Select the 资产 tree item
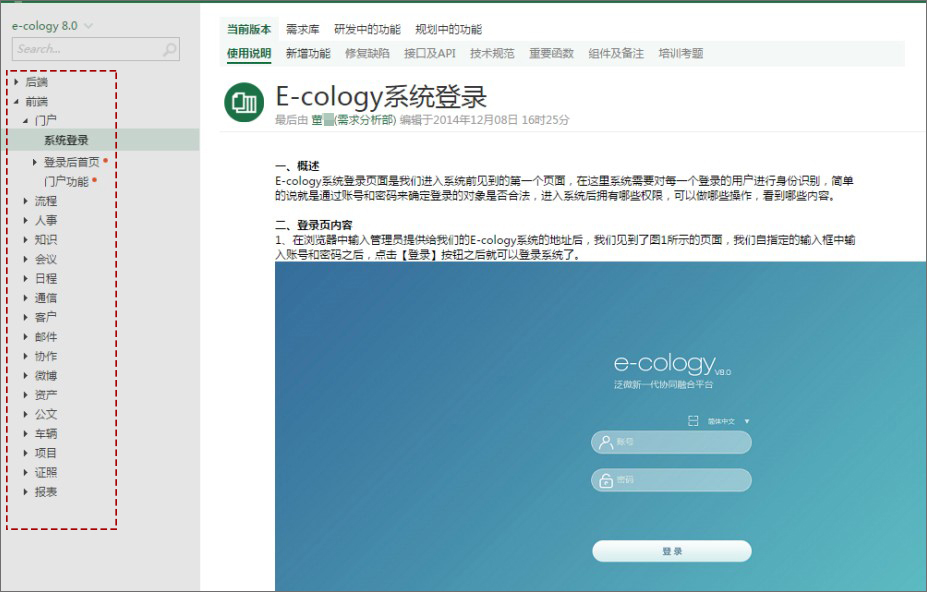 click(x=46, y=394)
